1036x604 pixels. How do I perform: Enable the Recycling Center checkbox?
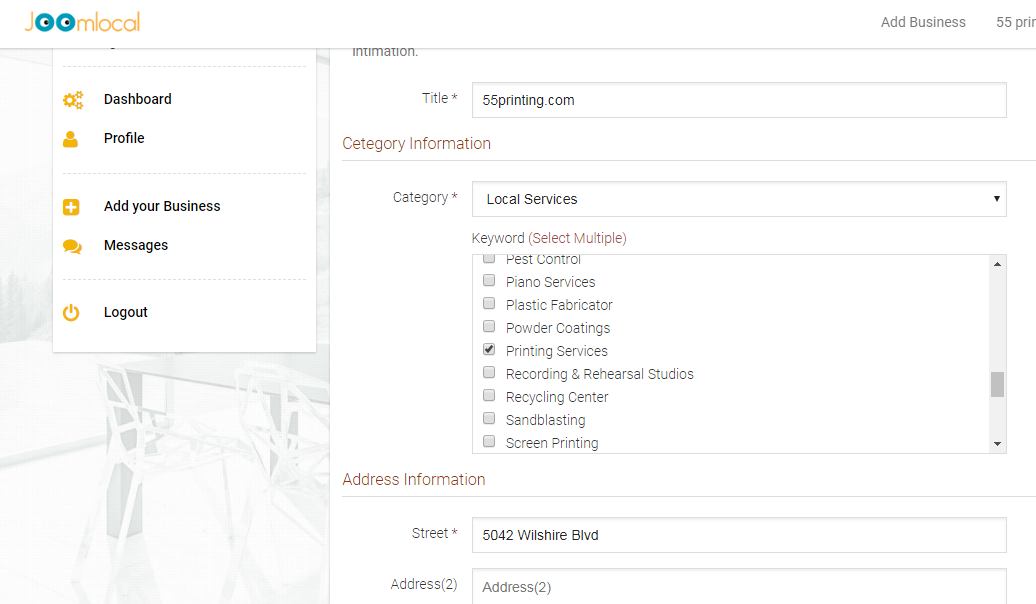coord(489,396)
